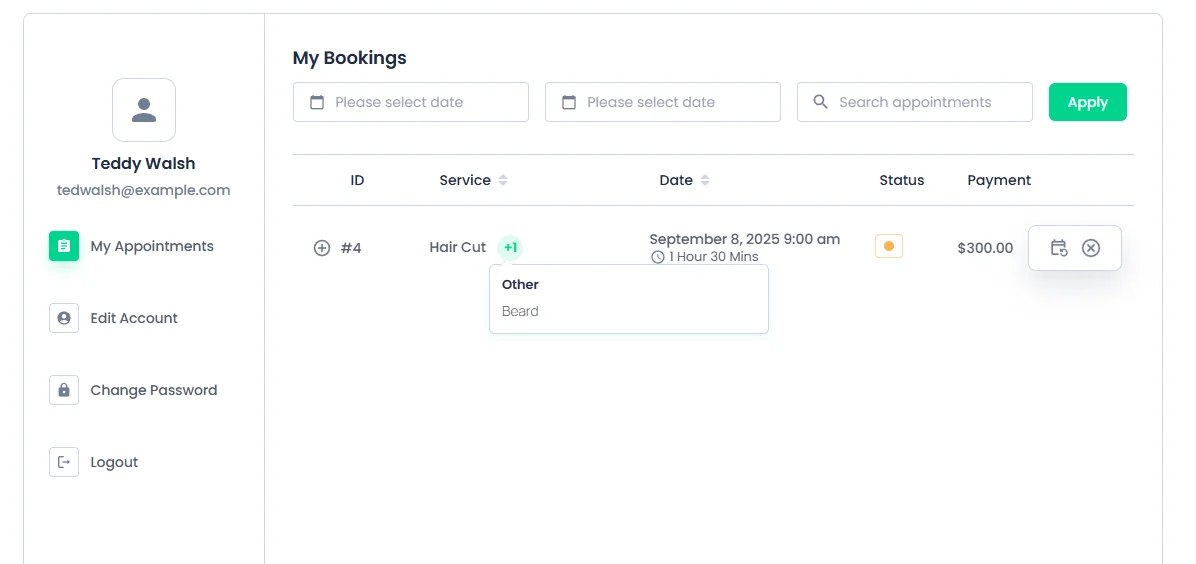This screenshot has width=1196, height=564.
Task: Cancel booking #4 with the X icon
Action: coord(1091,248)
